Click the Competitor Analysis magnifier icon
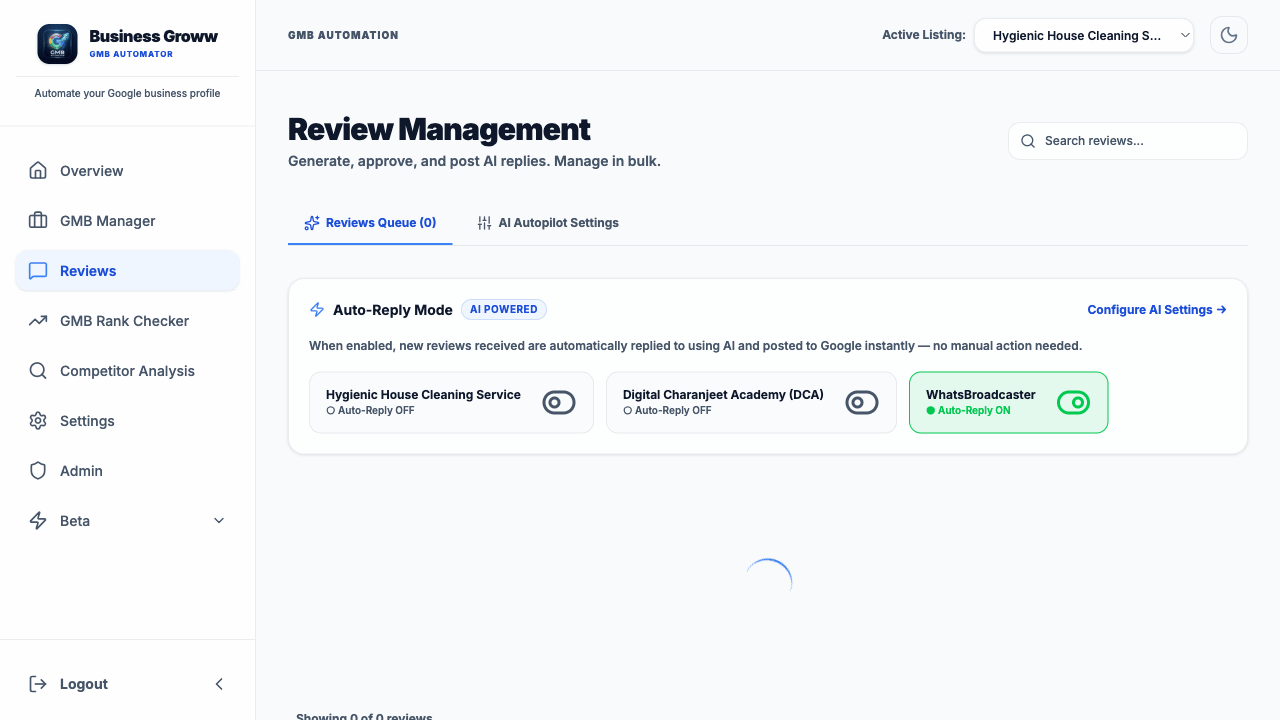 pyautogui.click(x=38, y=371)
